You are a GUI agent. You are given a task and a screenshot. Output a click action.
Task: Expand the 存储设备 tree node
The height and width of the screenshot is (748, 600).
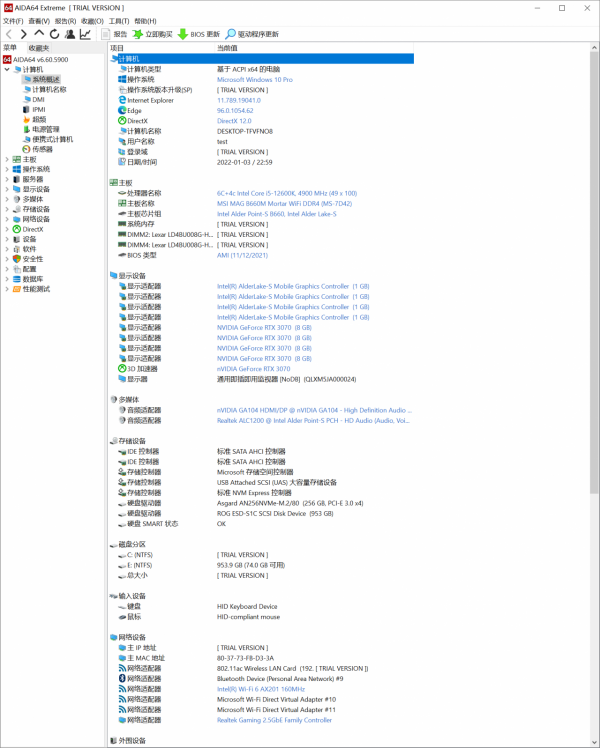(x=7, y=209)
